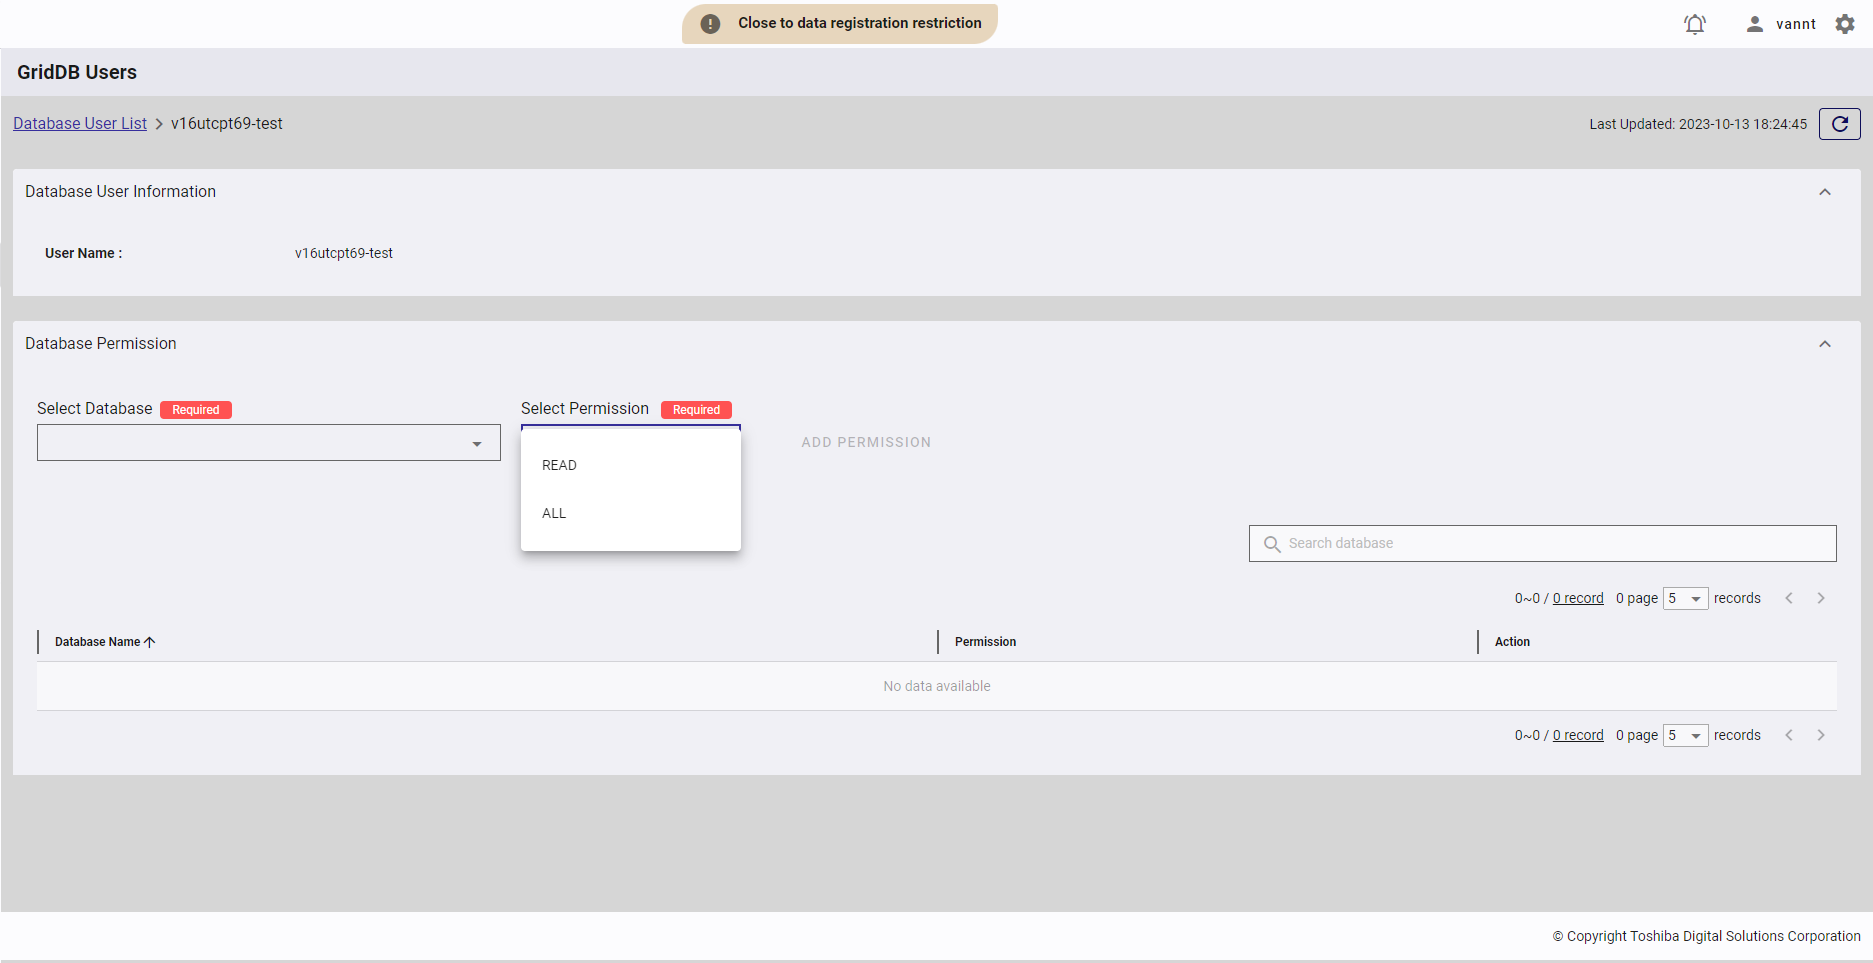Open top records-per-page dropdown
1873x963 pixels.
pyautogui.click(x=1685, y=598)
